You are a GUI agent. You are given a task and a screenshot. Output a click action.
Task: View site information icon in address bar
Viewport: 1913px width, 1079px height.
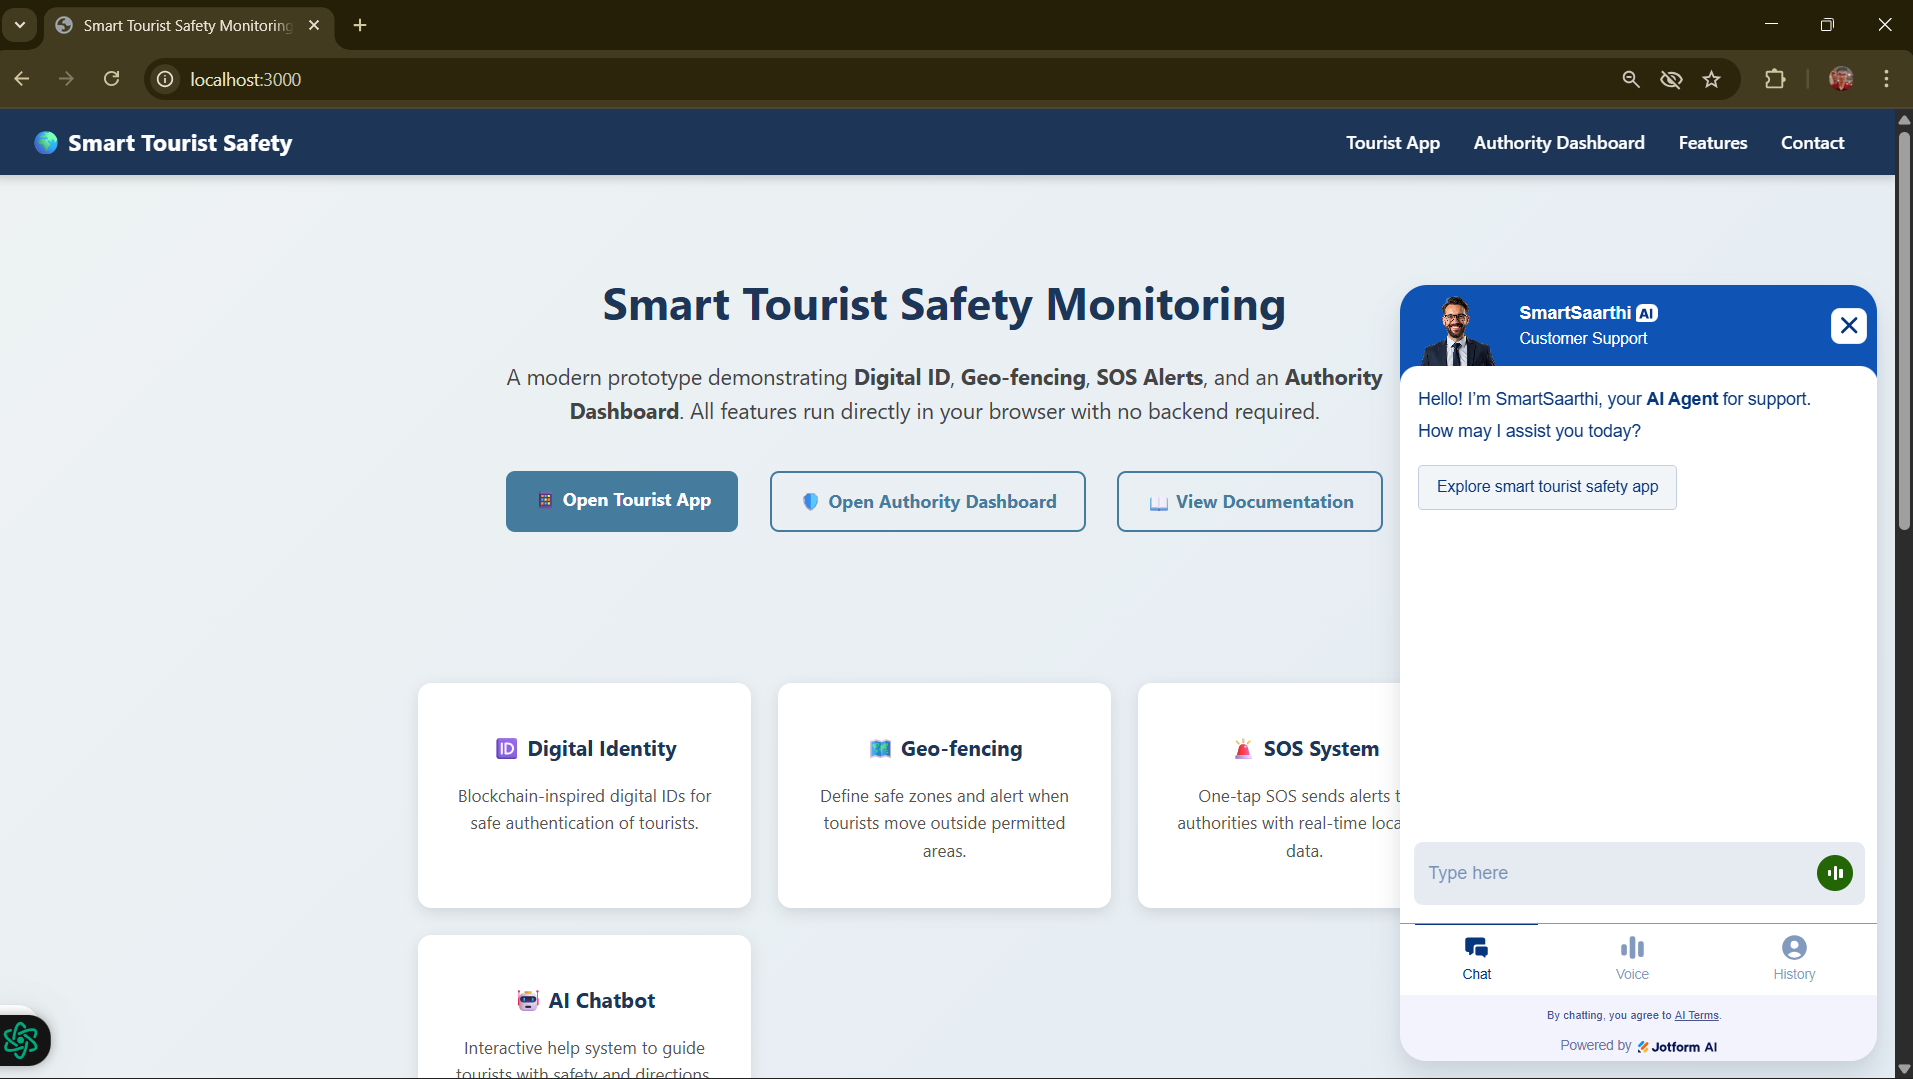pos(165,79)
